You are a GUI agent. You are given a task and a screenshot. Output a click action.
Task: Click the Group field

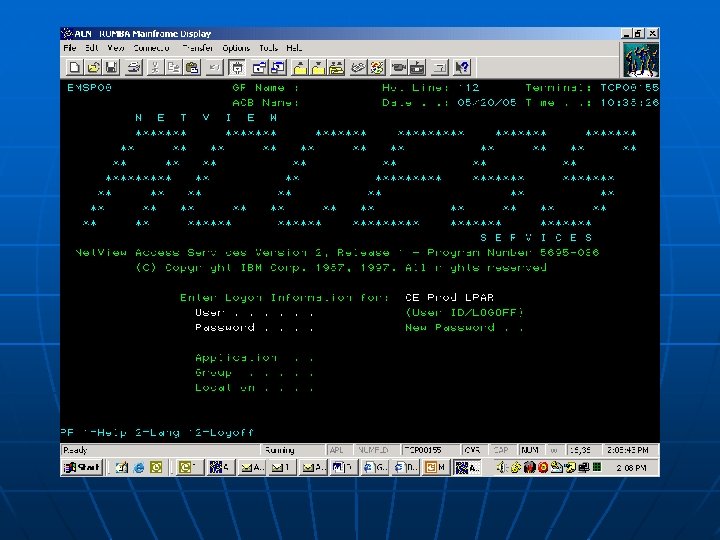pos(254,372)
